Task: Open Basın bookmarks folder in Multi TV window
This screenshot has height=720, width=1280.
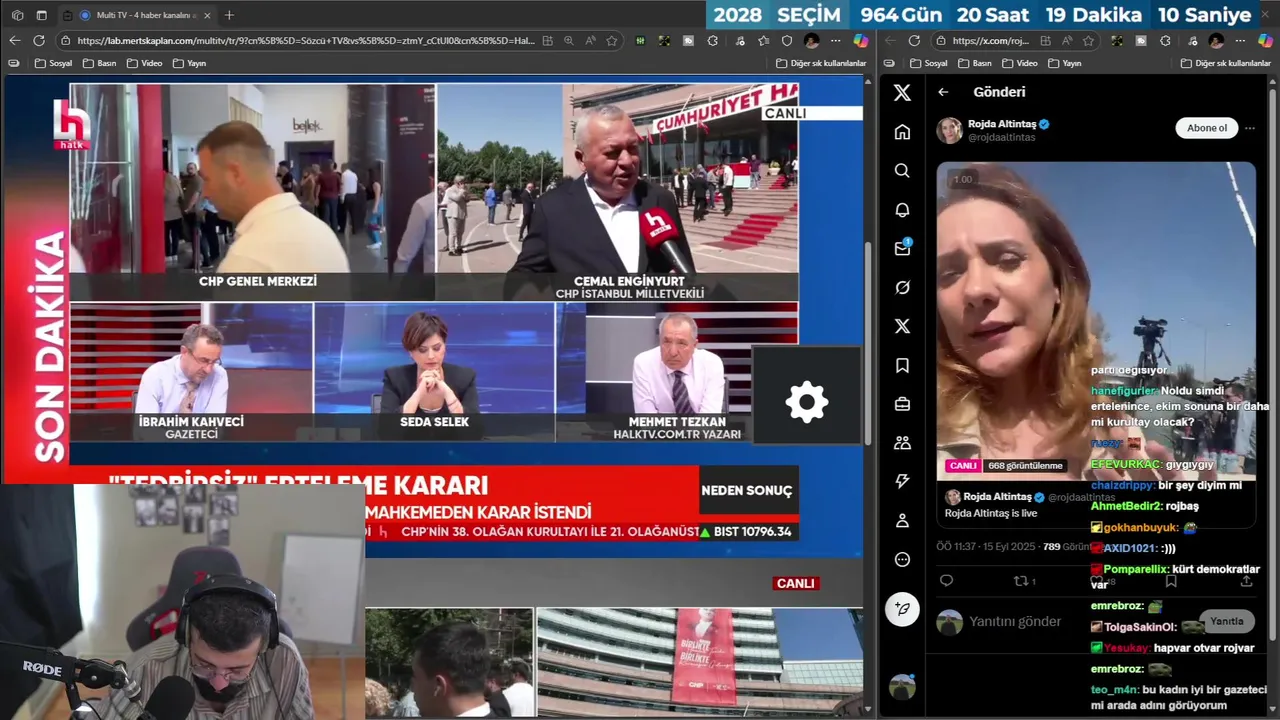Action: 100,63
